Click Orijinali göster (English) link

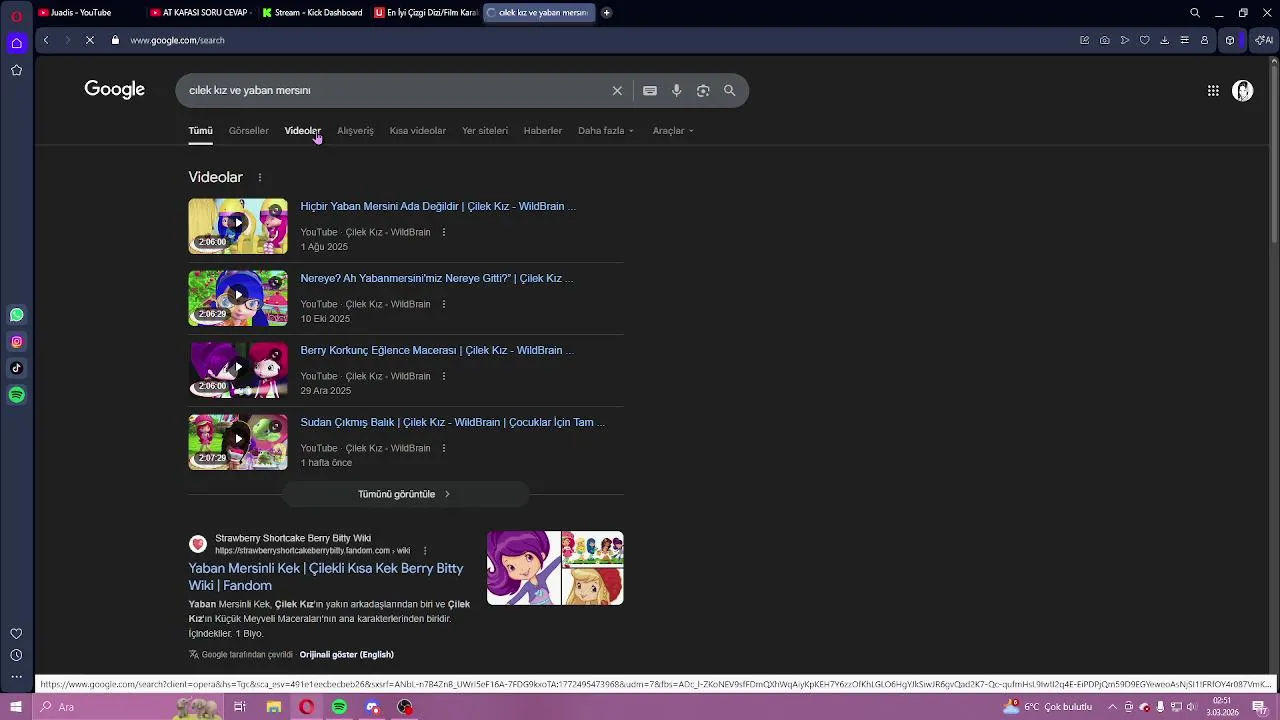[x=347, y=655]
